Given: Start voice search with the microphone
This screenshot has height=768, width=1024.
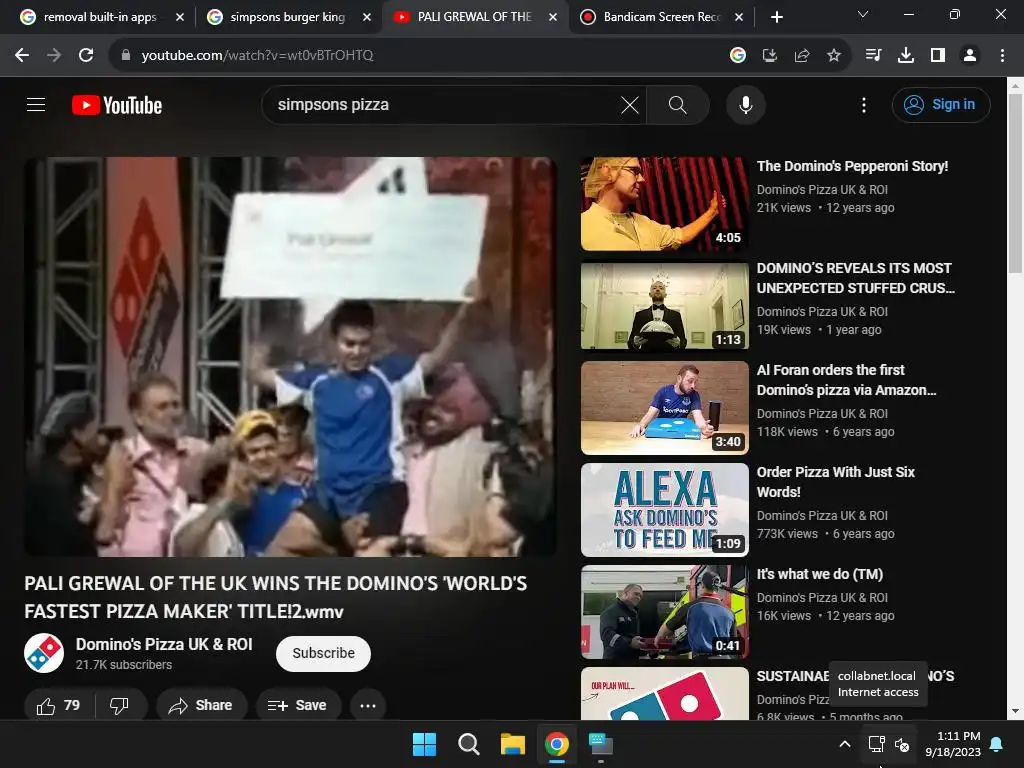Looking at the screenshot, I should (x=746, y=104).
